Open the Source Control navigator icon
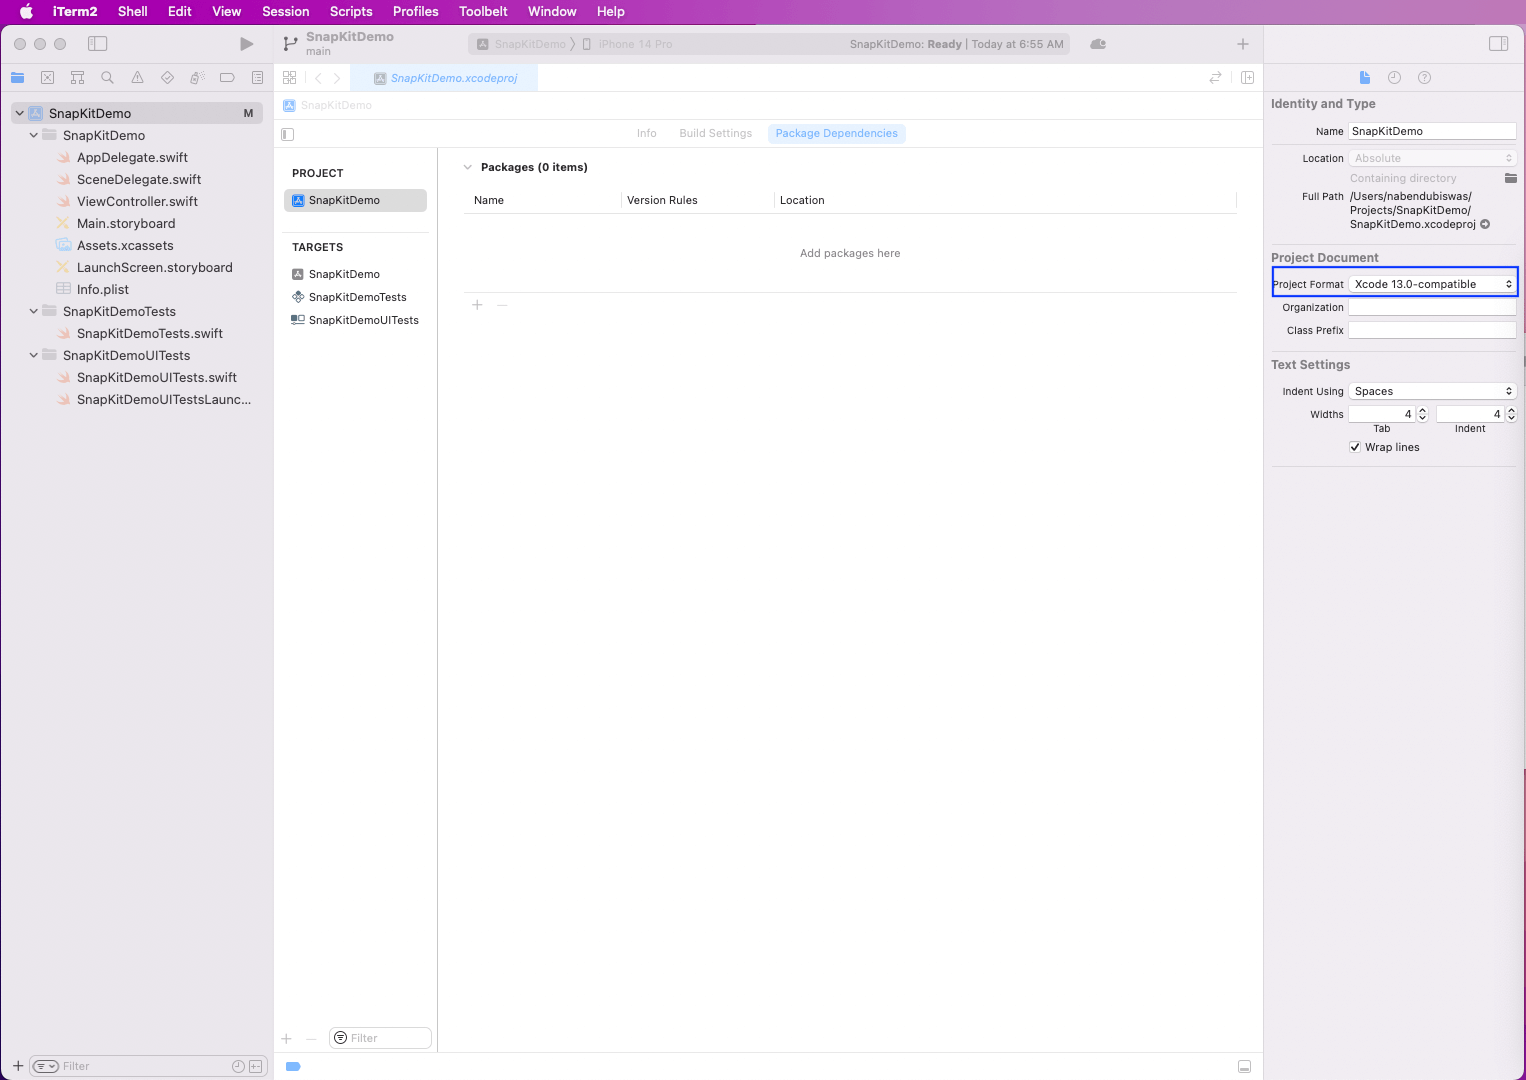 click(47, 78)
